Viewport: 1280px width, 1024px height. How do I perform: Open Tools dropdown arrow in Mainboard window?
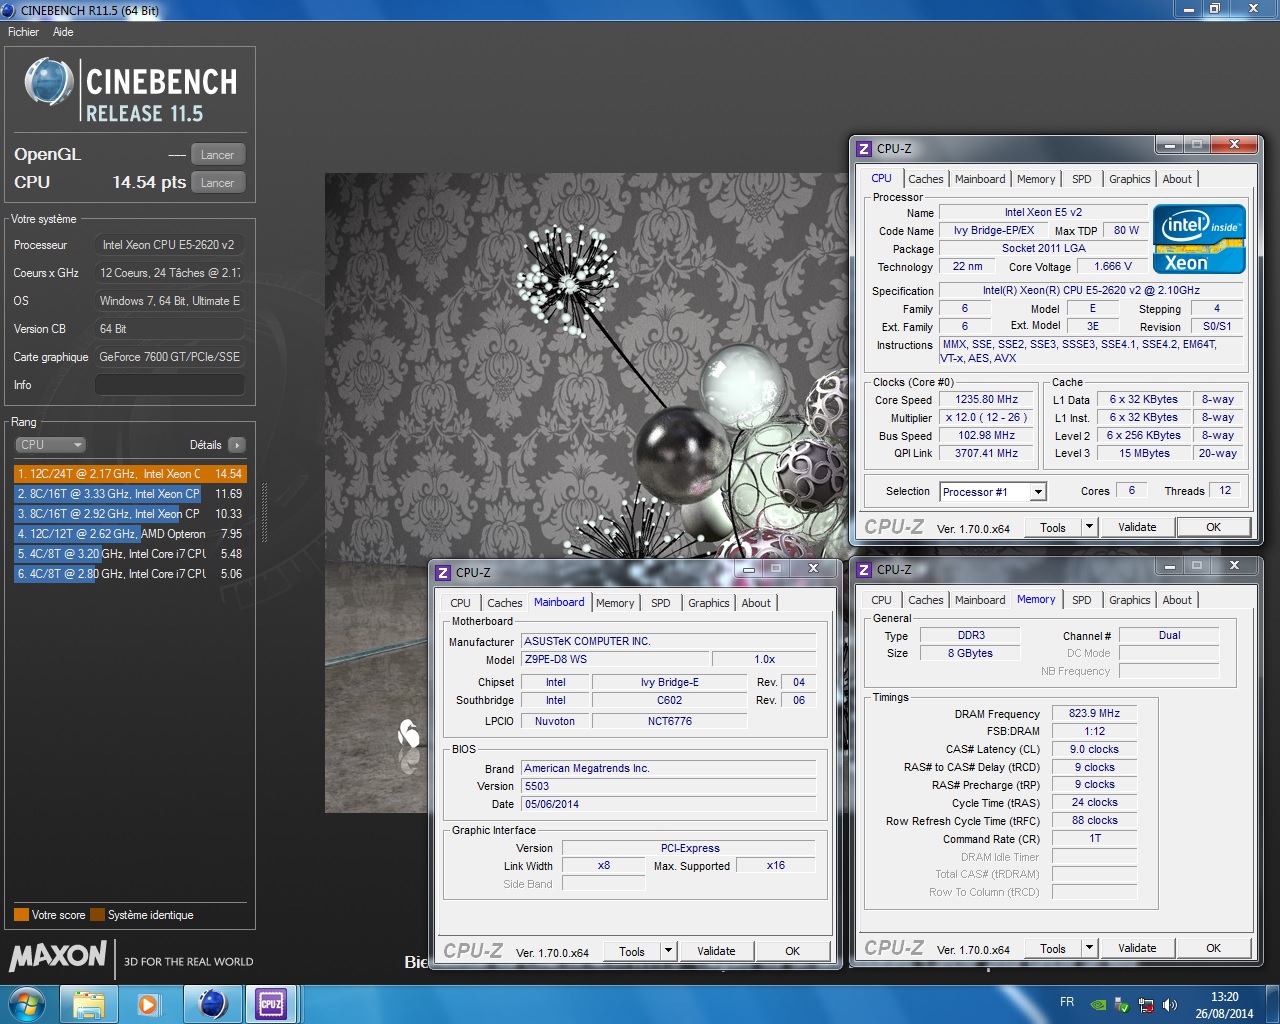[668, 951]
